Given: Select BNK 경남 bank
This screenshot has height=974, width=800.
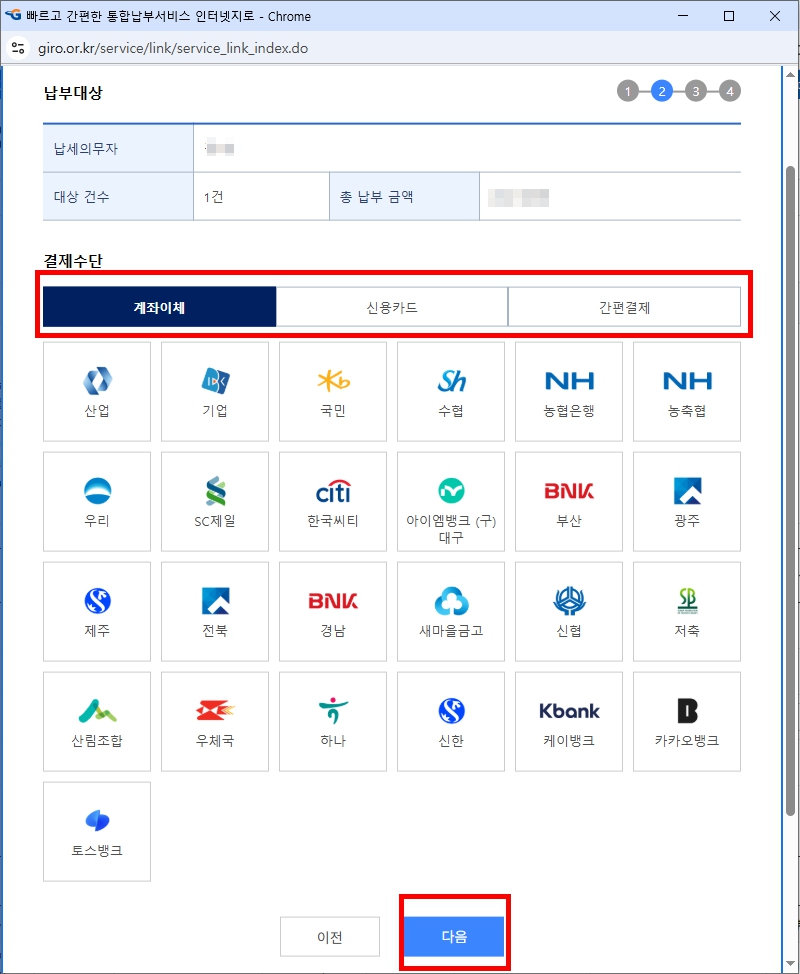Looking at the screenshot, I should coord(333,611).
